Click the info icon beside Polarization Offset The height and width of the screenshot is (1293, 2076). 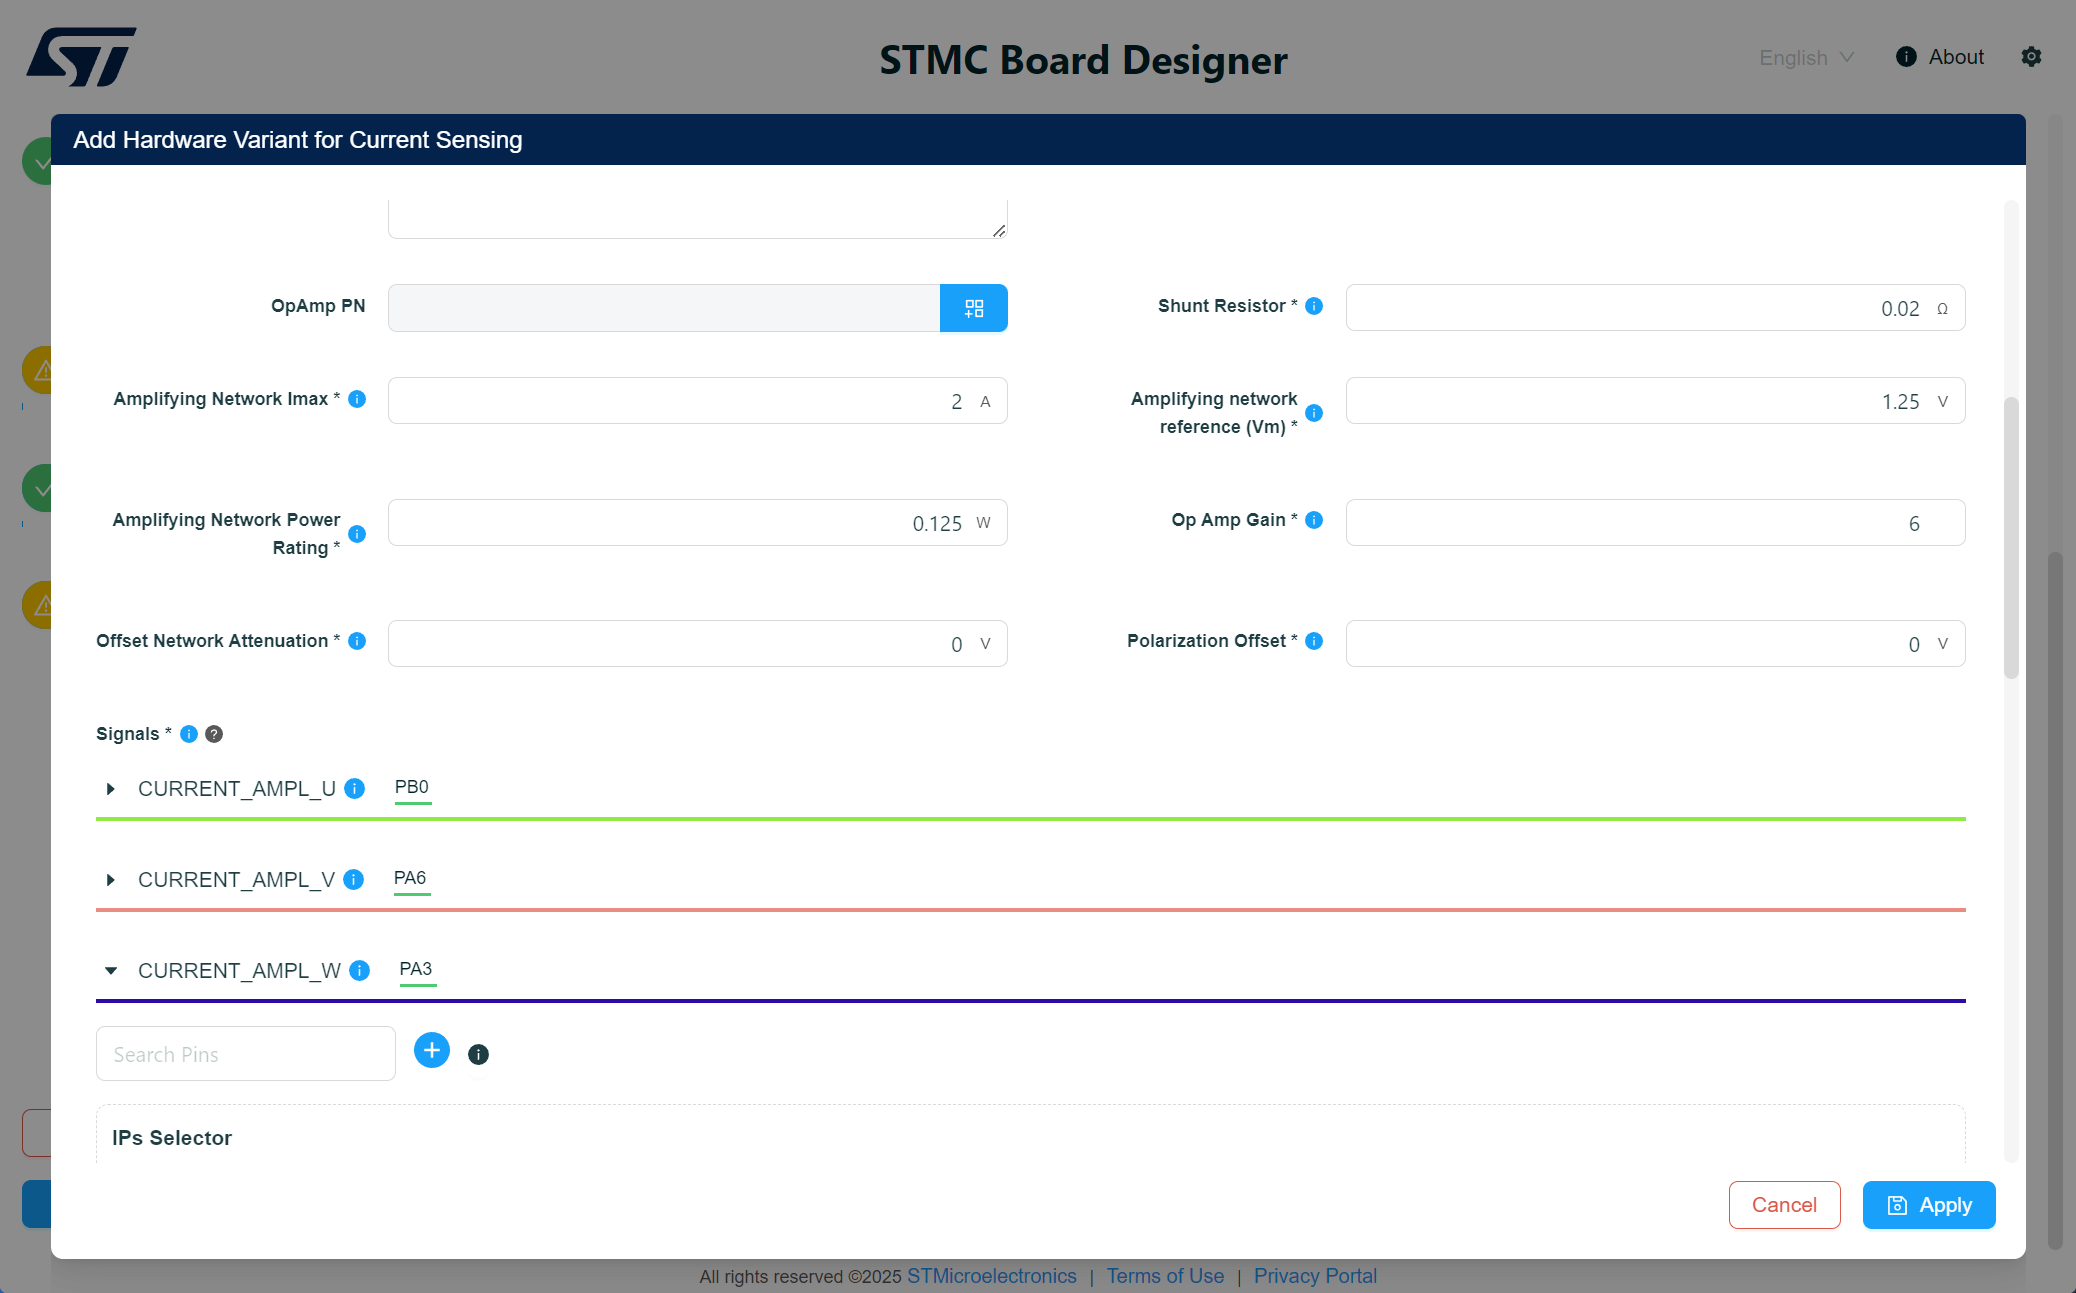[1313, 641]
